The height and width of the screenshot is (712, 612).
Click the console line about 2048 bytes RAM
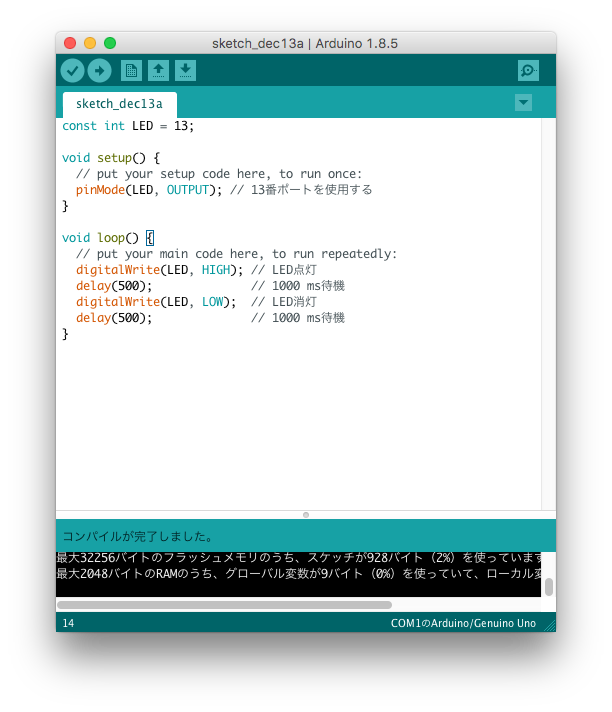pos(299,574)
